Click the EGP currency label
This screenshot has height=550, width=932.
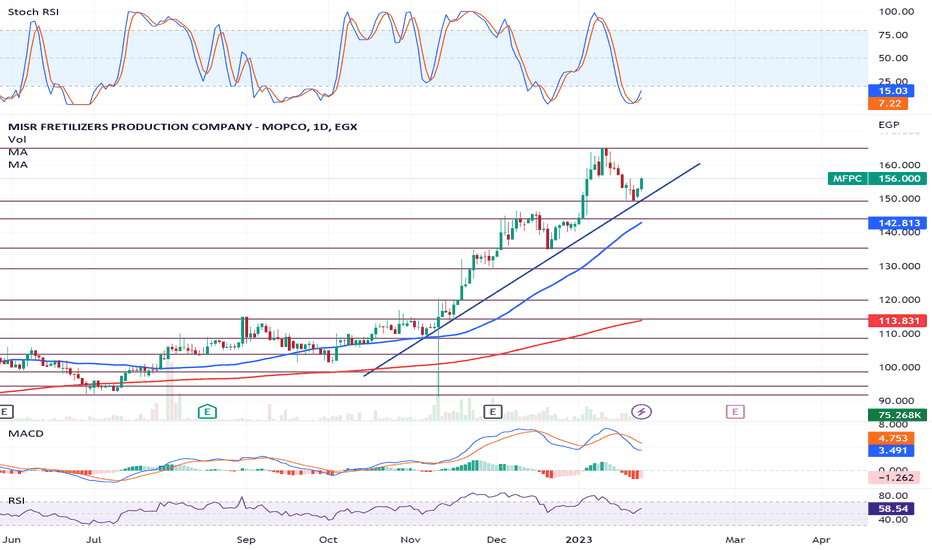pyautogui.click(x=889, y=125)
